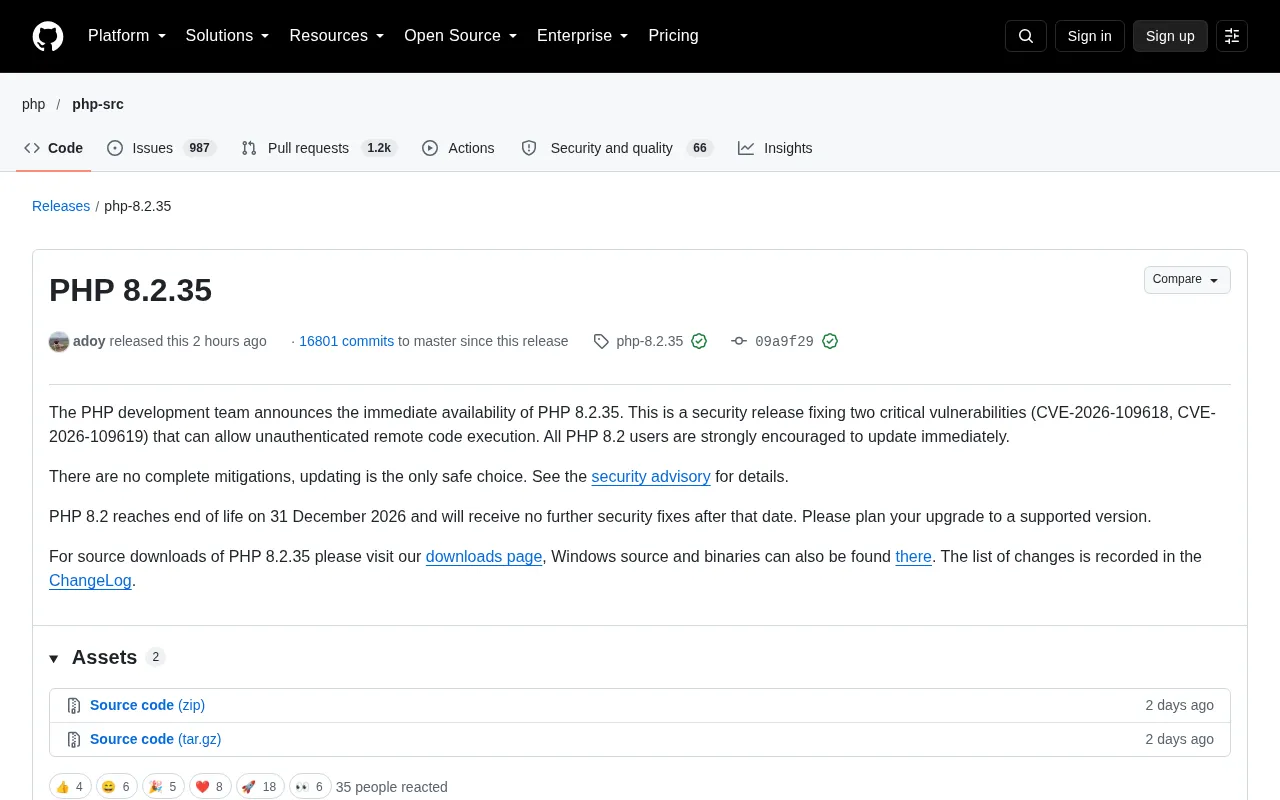Open appearance settings sliders icon
The image size is (1280, 800).
click(1232, 36)
